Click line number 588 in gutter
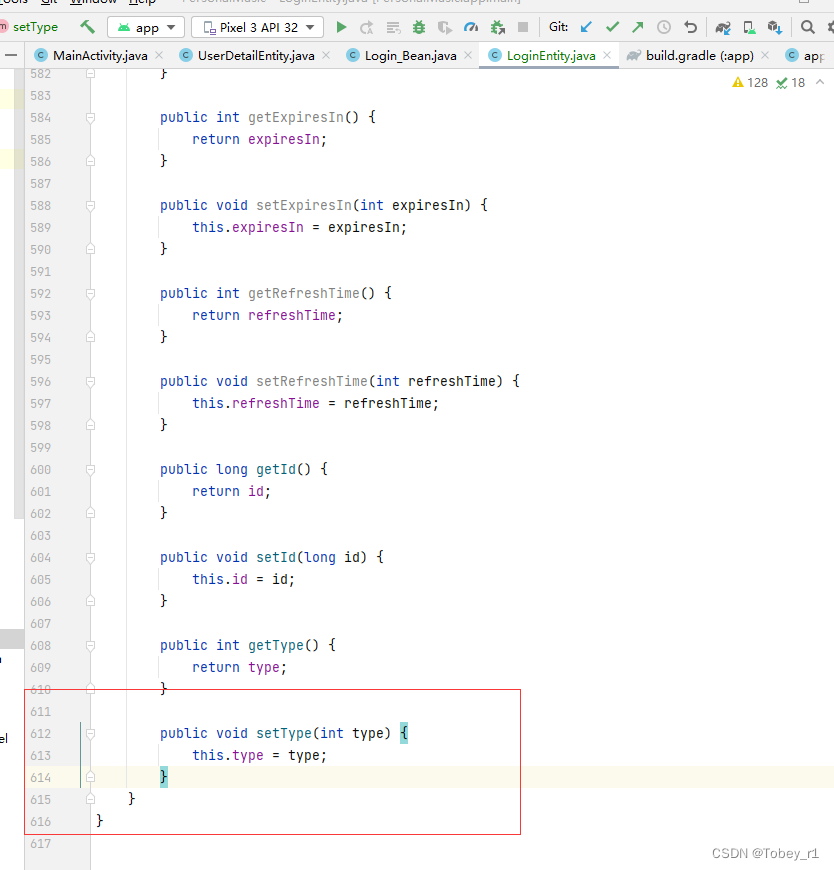Viewport: 834px width, 870px height. pyautogui.click(x=41, y=205)
